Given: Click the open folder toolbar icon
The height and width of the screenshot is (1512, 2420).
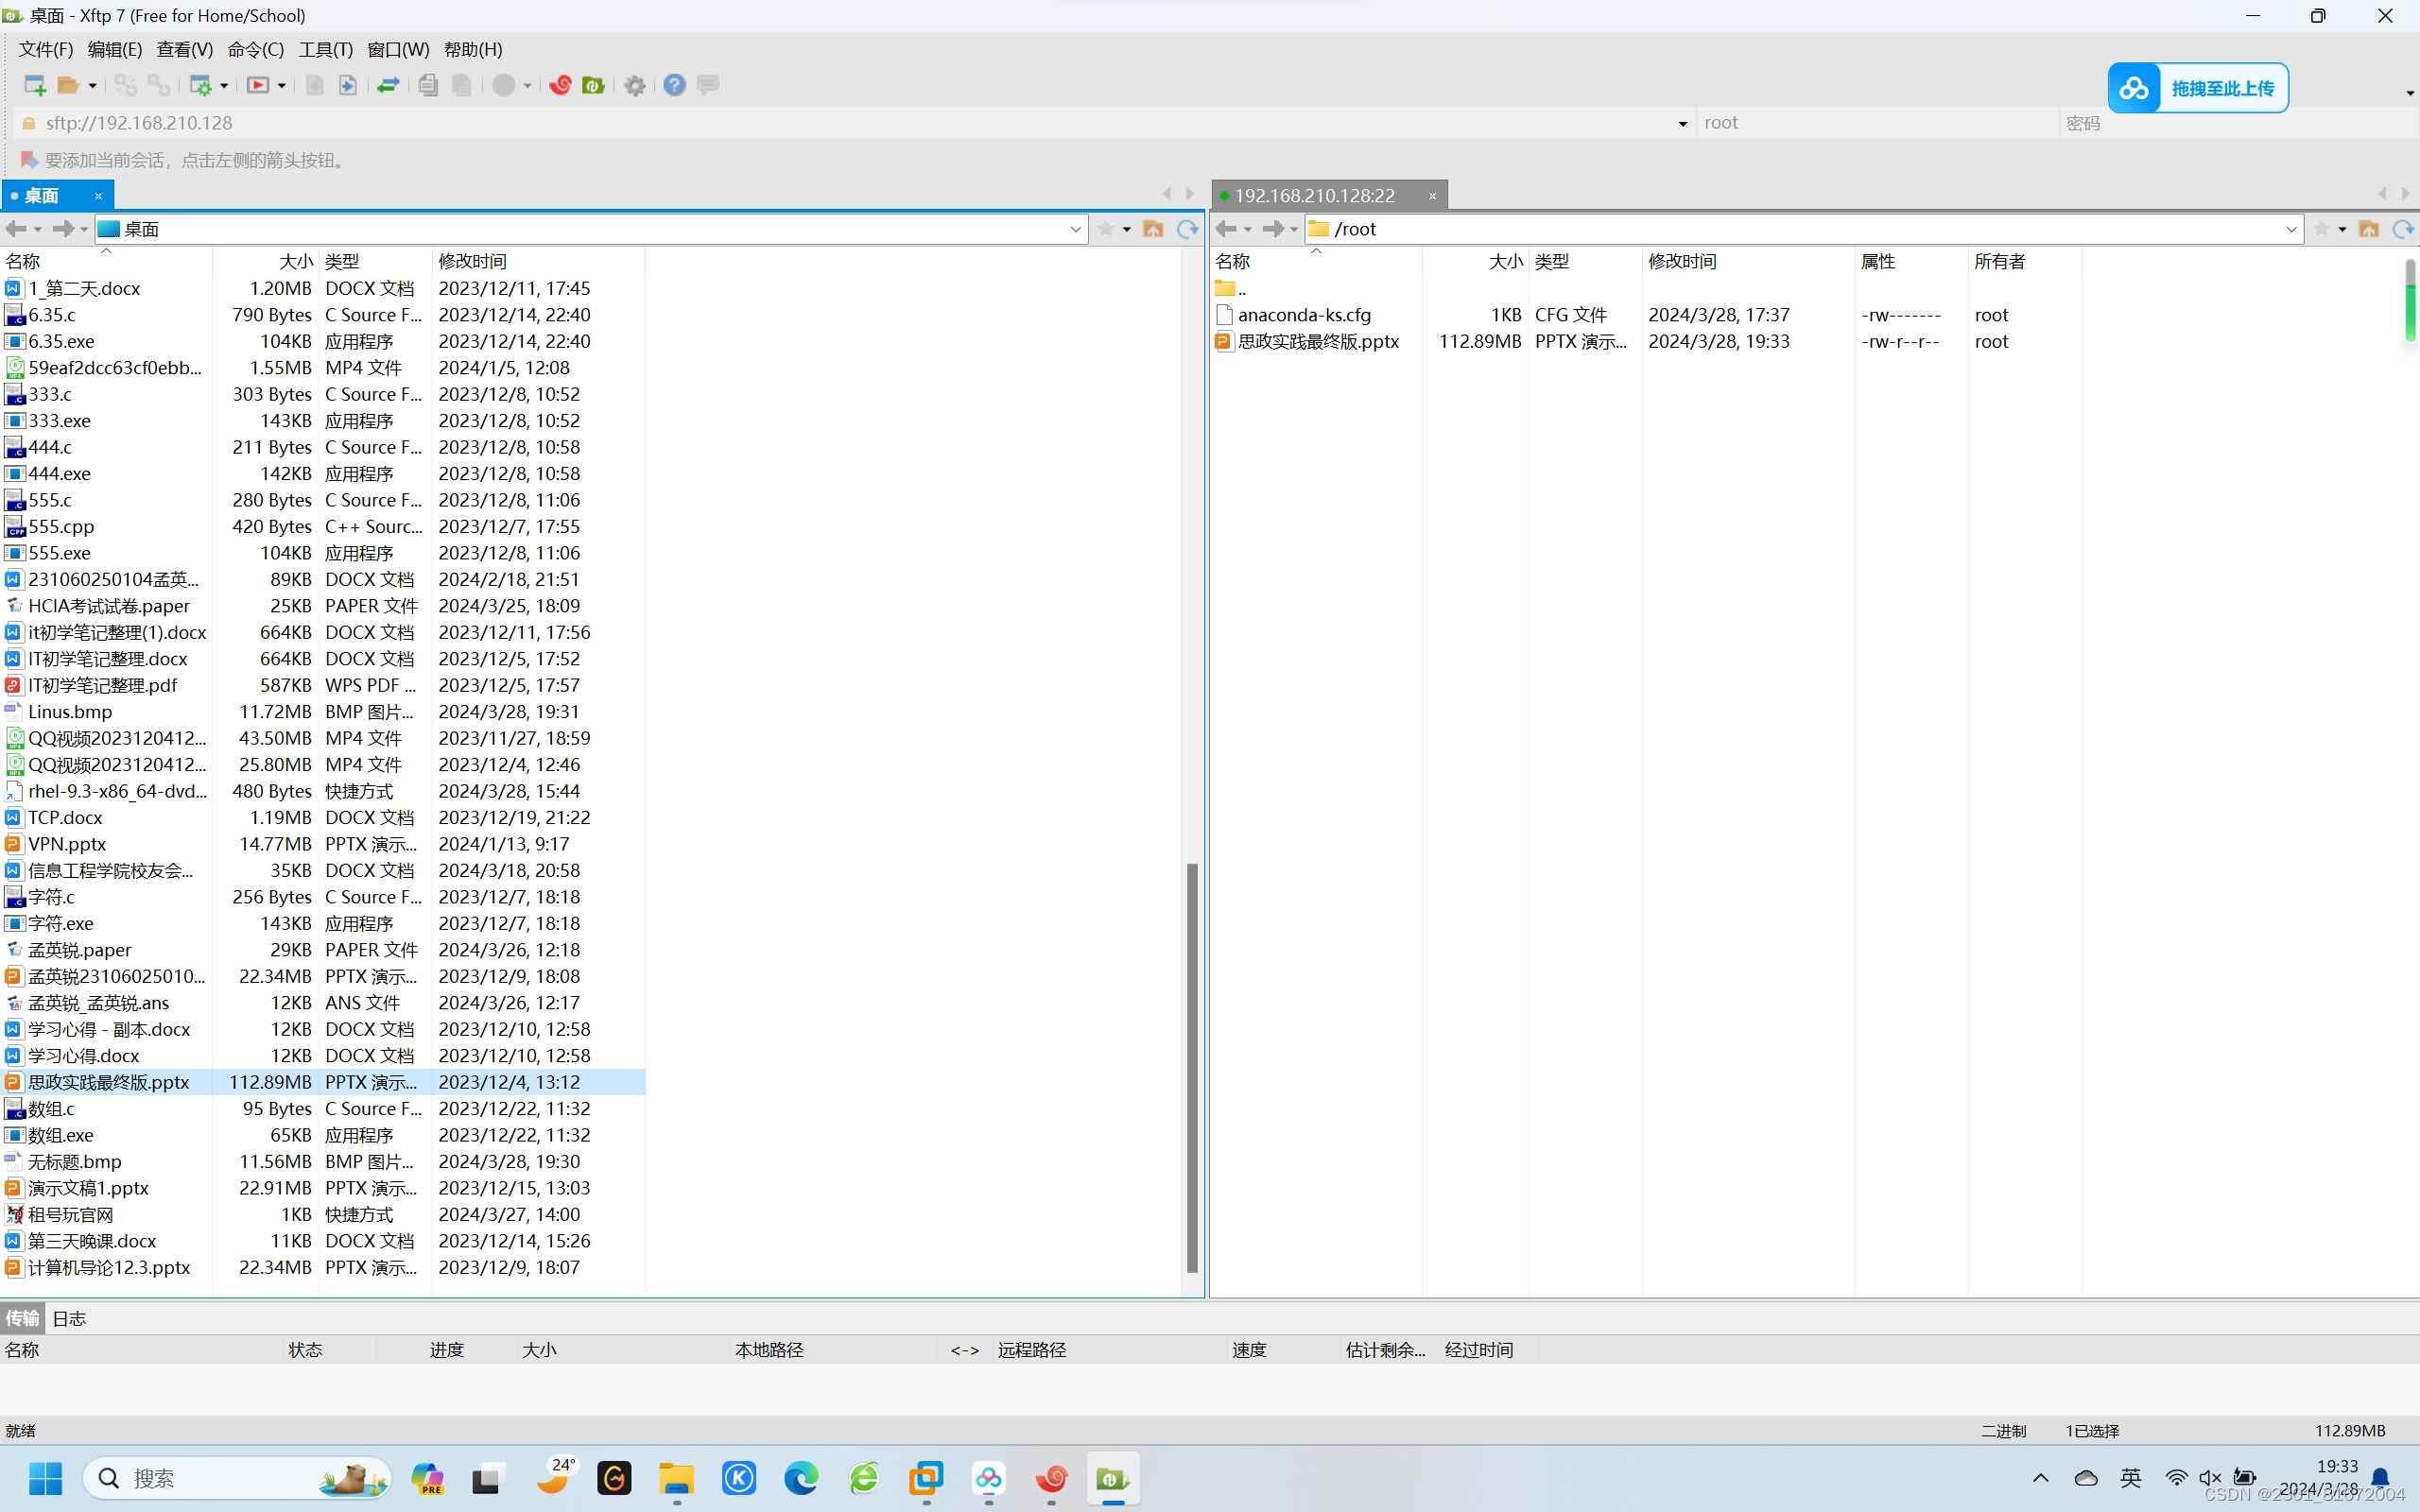Looking at the screenshot, I should tap(68, 85).
